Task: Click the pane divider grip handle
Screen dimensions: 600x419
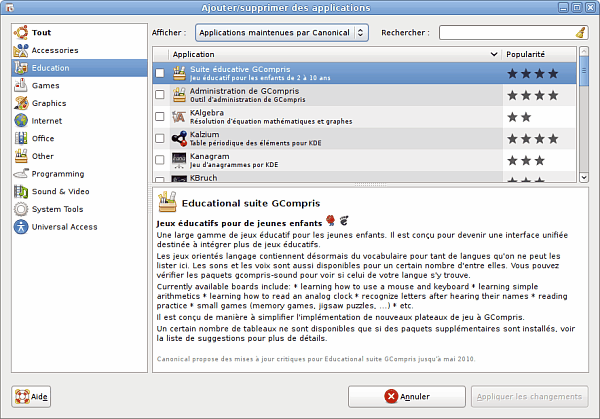Action: click(x=370, y=185)
